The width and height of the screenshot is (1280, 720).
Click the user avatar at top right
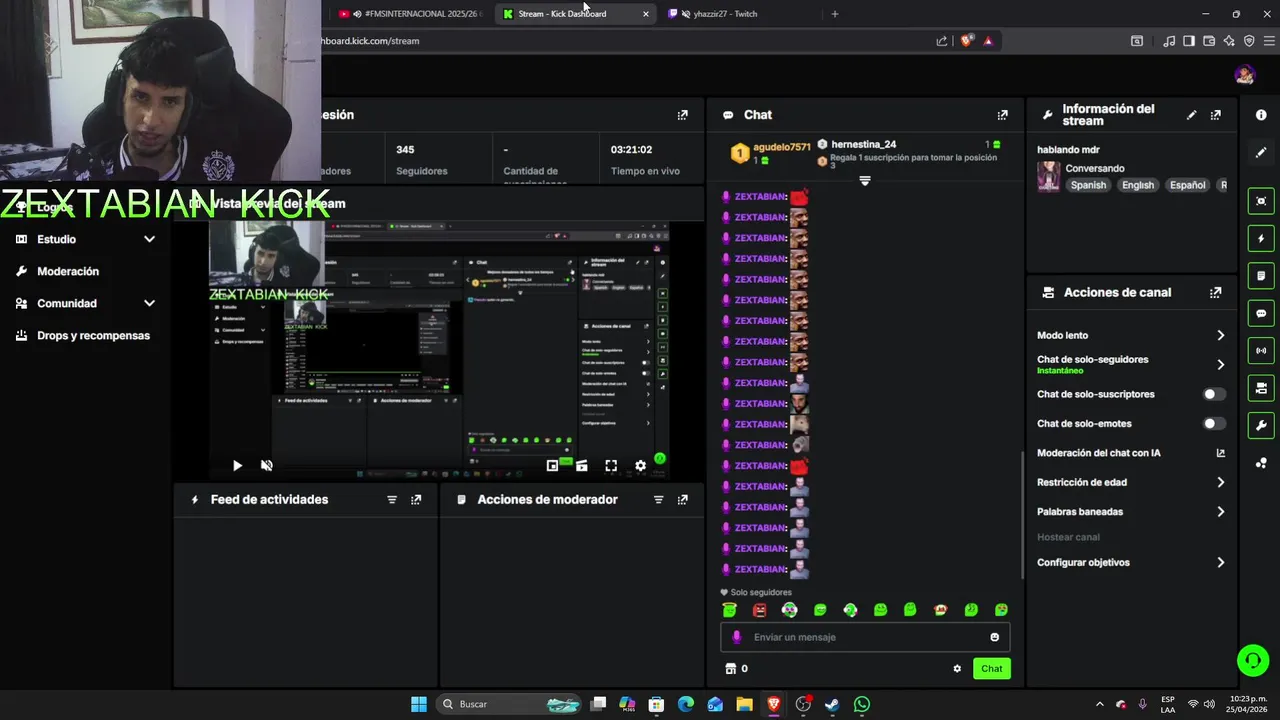click(1245, 75)
